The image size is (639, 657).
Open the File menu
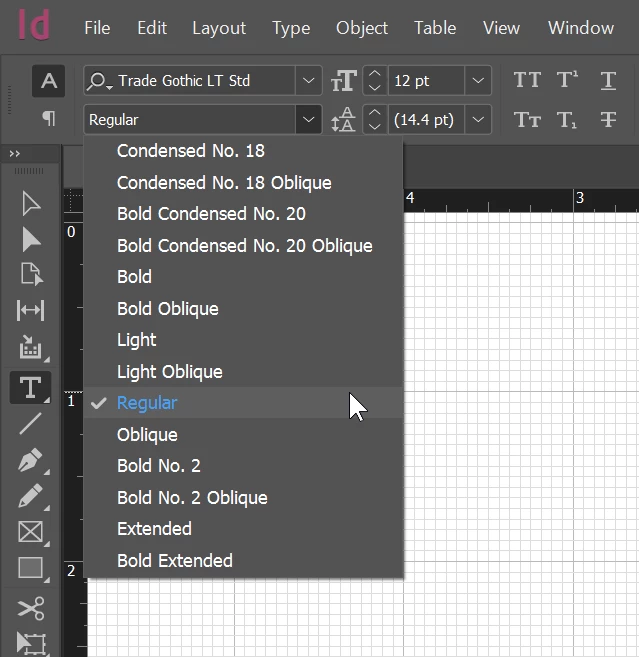(97, 28)
